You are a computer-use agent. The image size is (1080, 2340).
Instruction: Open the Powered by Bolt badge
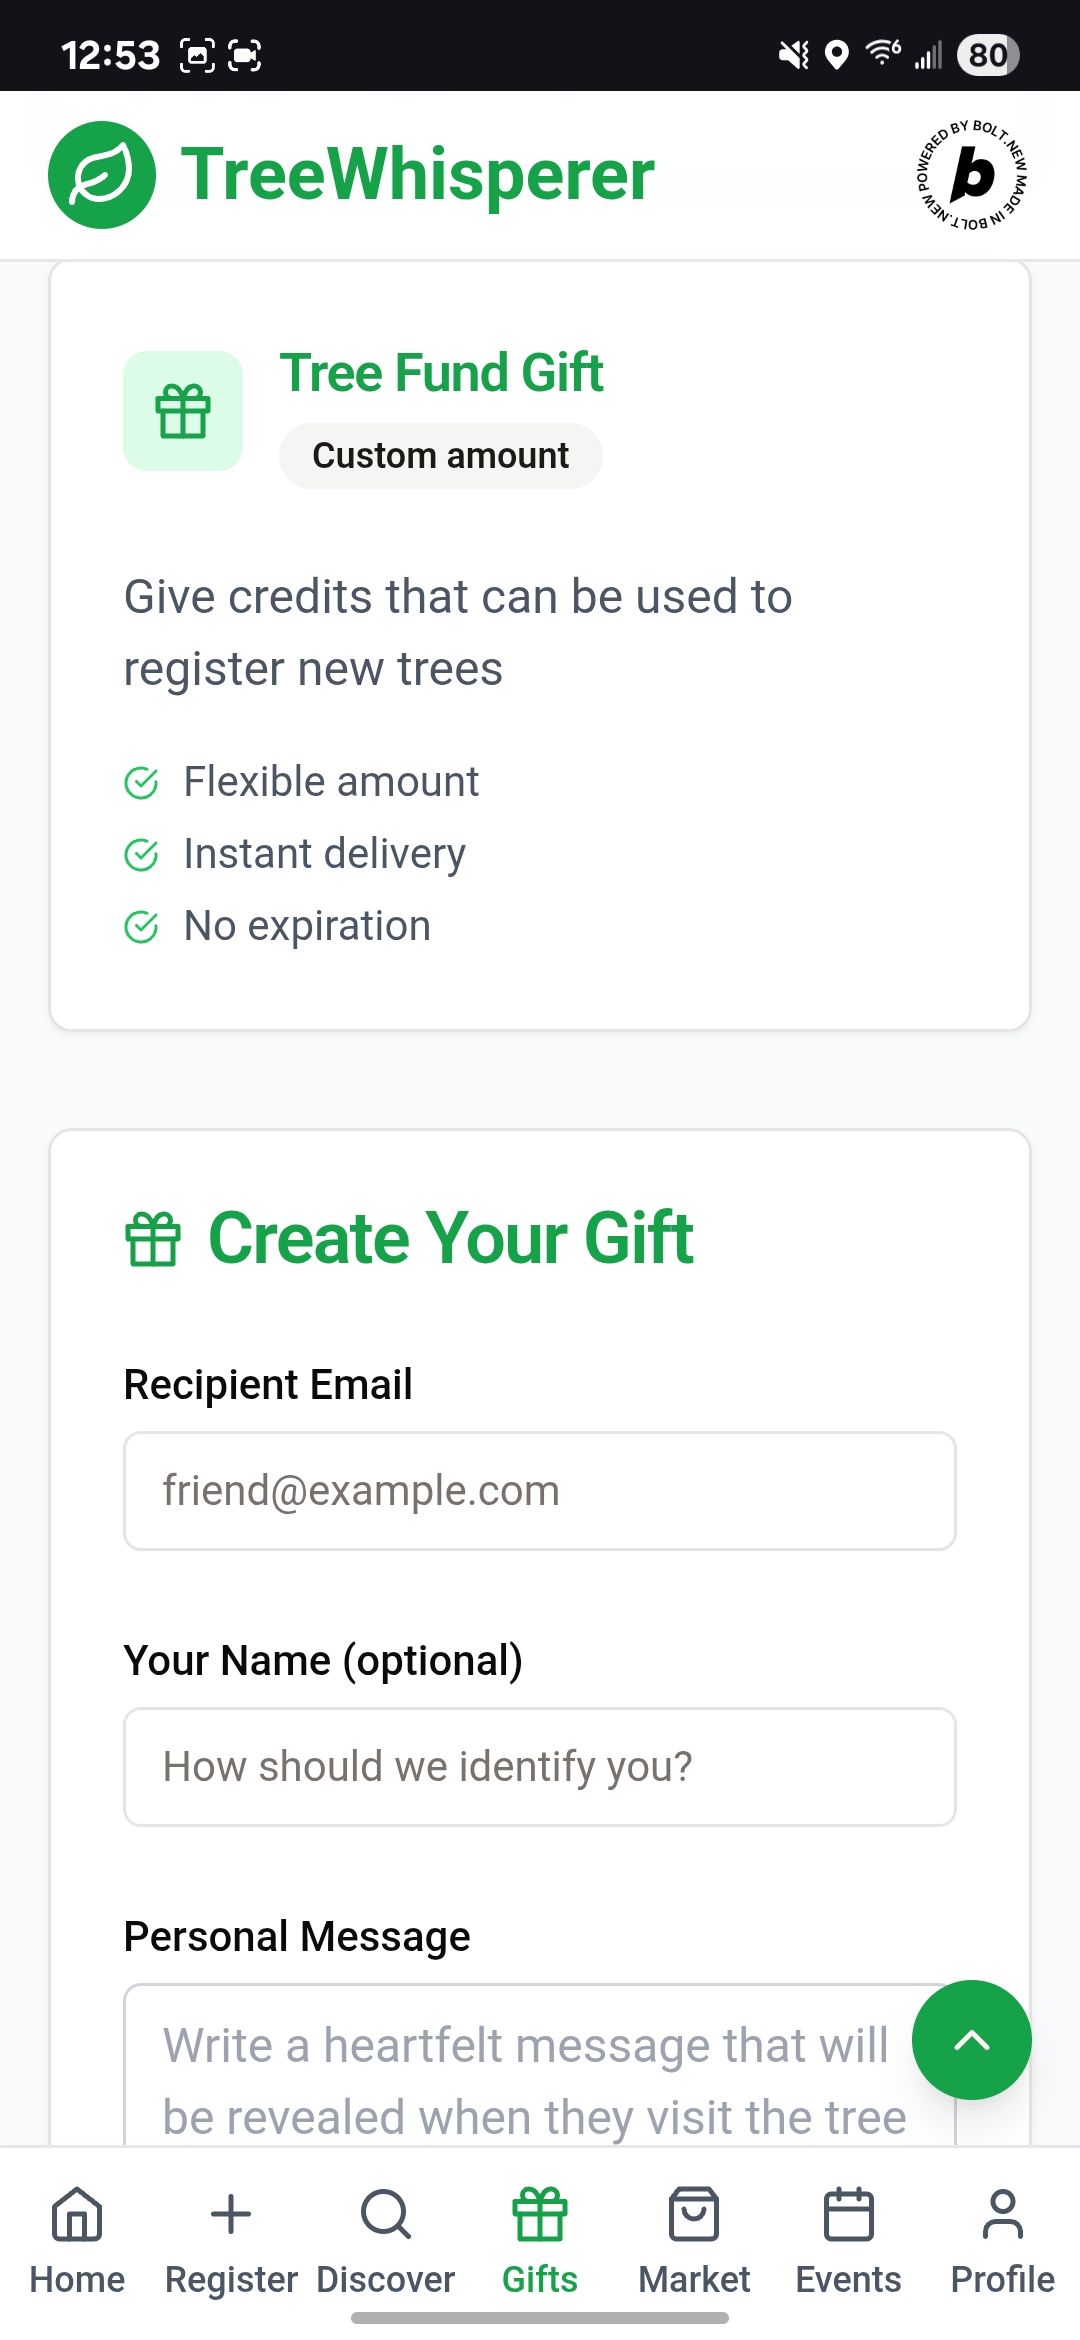973,175
